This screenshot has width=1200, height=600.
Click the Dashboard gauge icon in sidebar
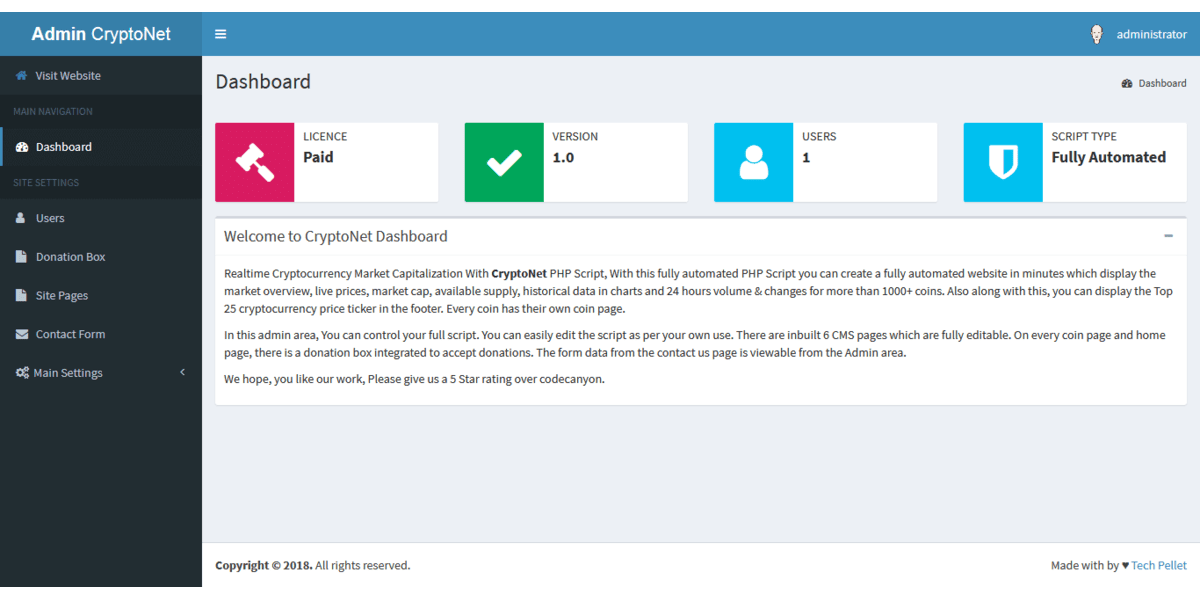(x=22, y=147)
